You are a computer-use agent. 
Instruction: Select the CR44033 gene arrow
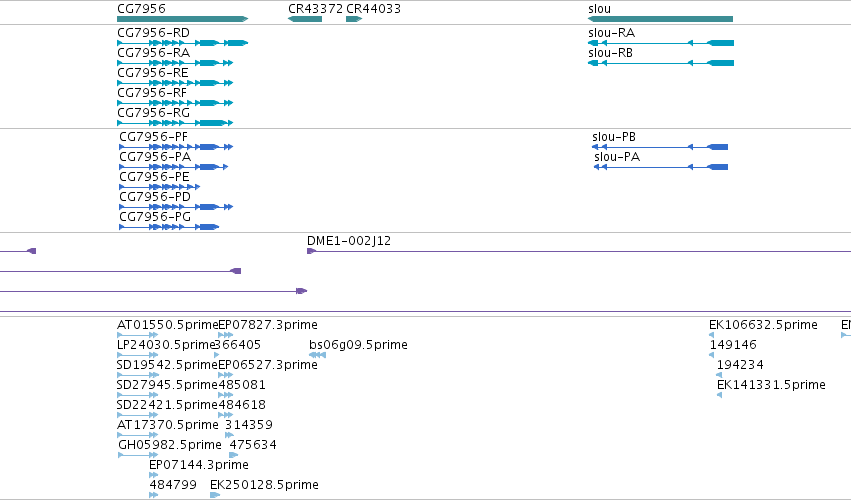pos(354,19)
